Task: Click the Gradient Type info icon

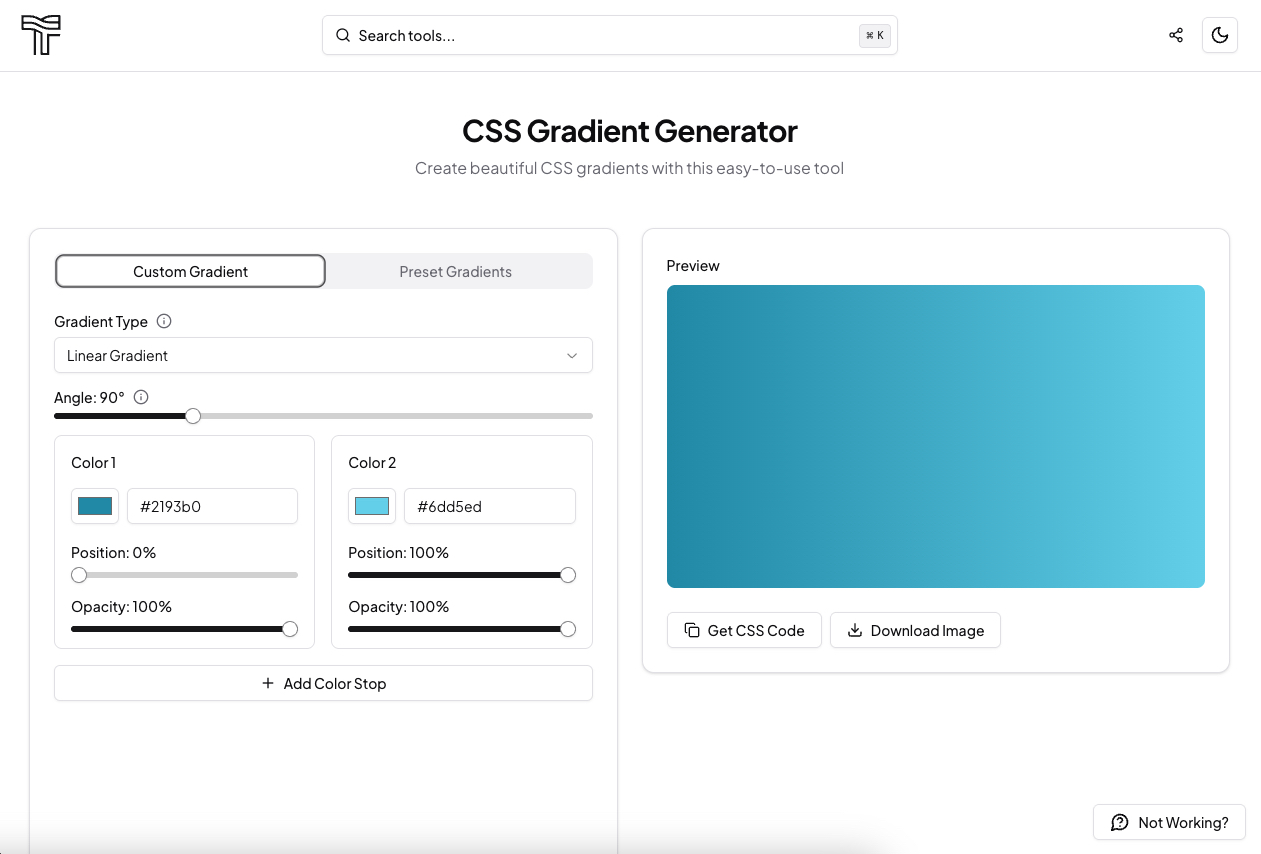Action: tap(164, 321)
